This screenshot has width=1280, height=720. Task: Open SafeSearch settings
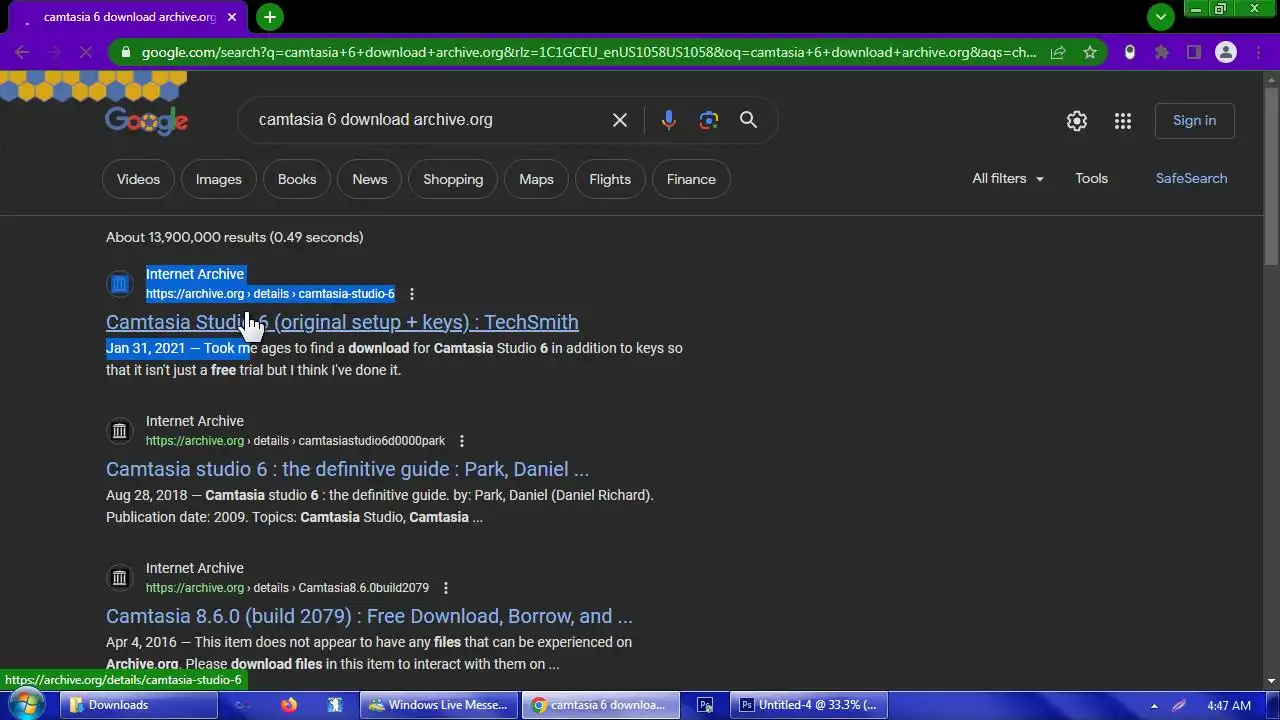[1191, 178]
